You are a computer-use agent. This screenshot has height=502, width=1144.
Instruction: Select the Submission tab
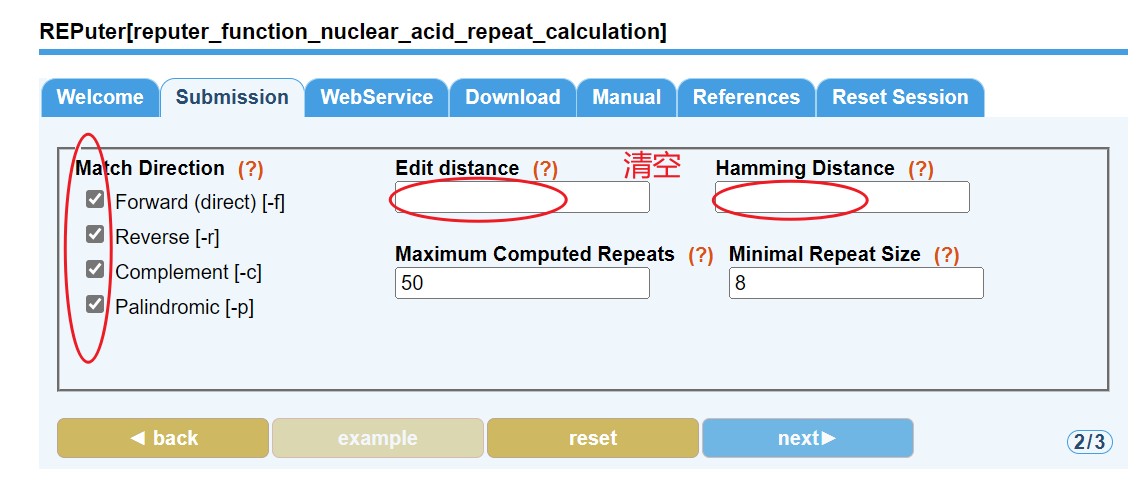coord(232,98)
